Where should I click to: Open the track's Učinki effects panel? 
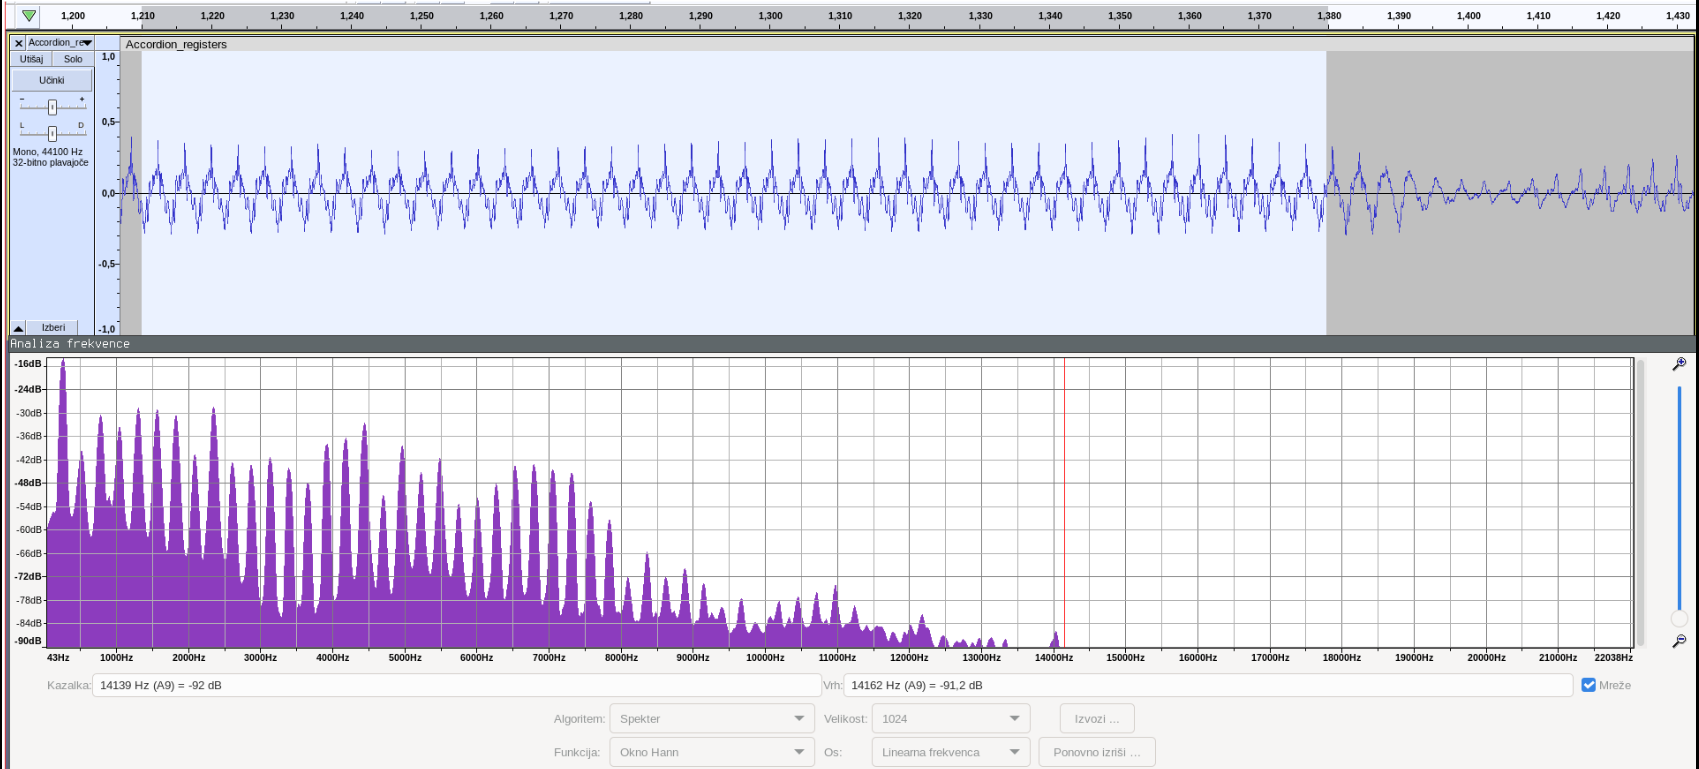pyautogui.click(x=52, y=80)
